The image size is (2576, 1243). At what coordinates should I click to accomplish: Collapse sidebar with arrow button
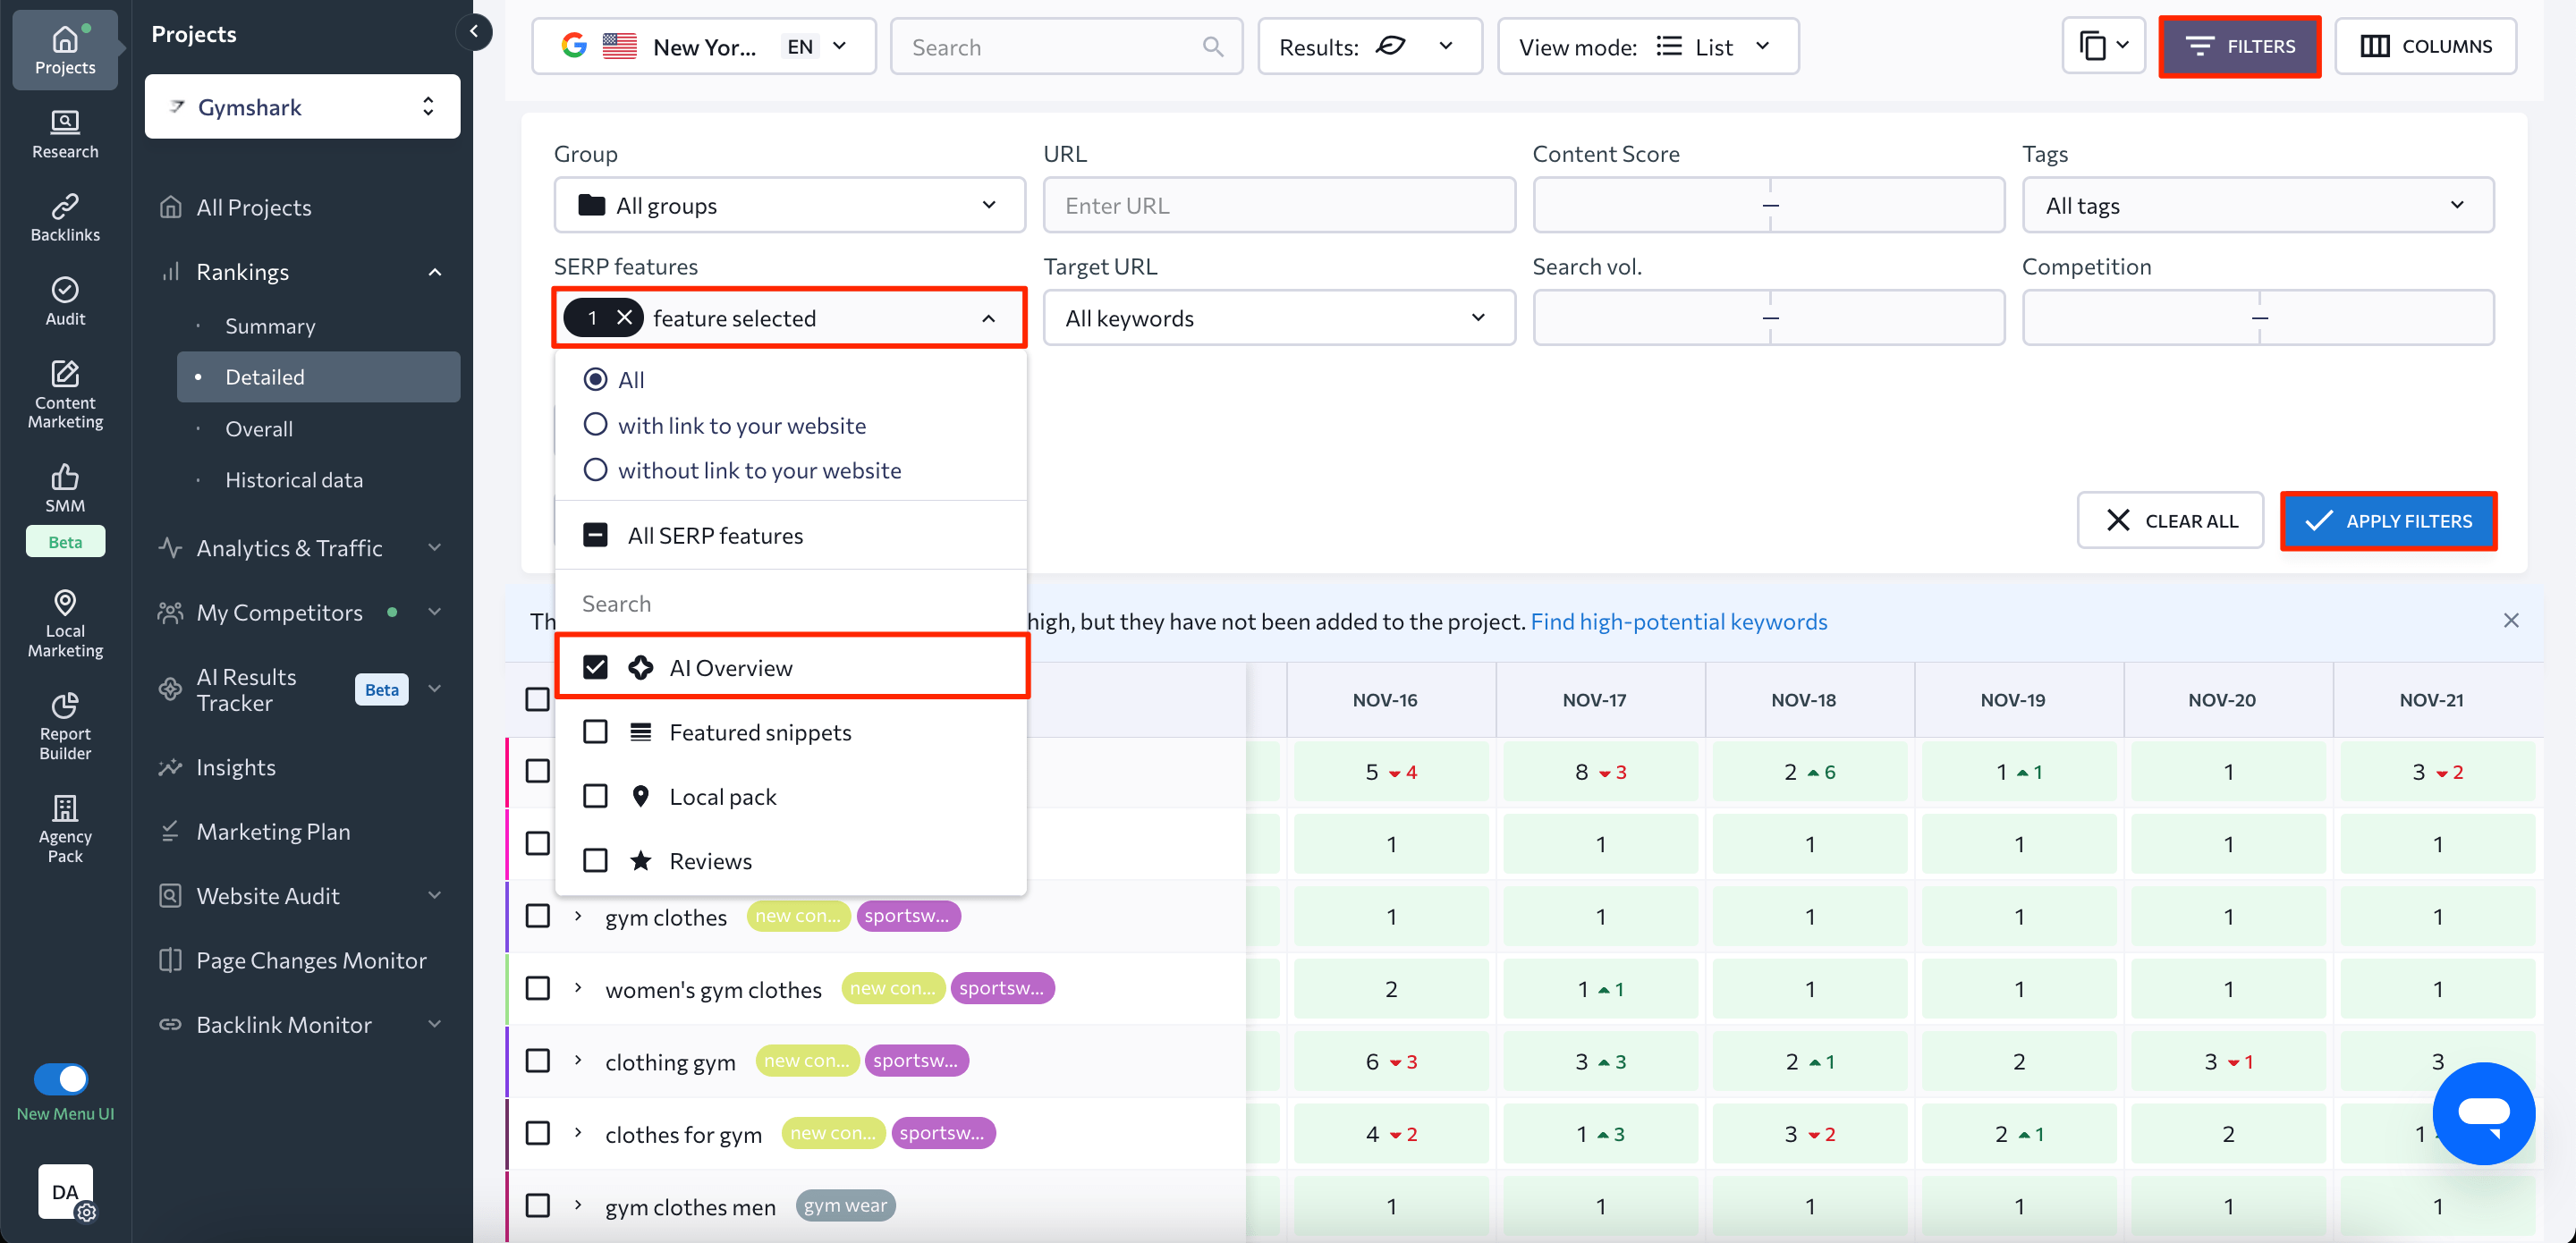(x=474, y=32)
